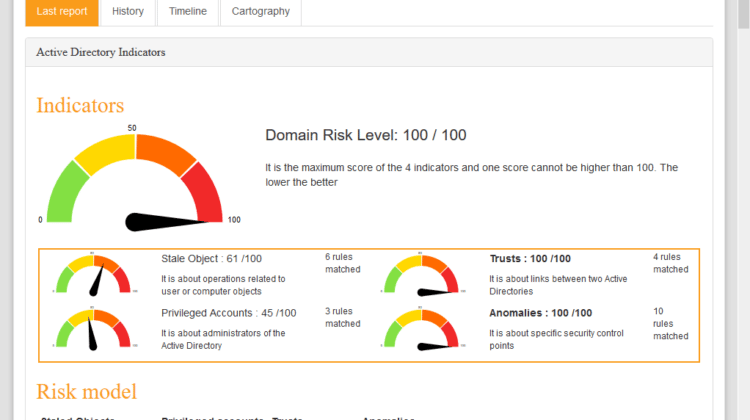Click the Stale Object gauge
The height and width of the screenshot is (420, 750).
coord(94,274)
